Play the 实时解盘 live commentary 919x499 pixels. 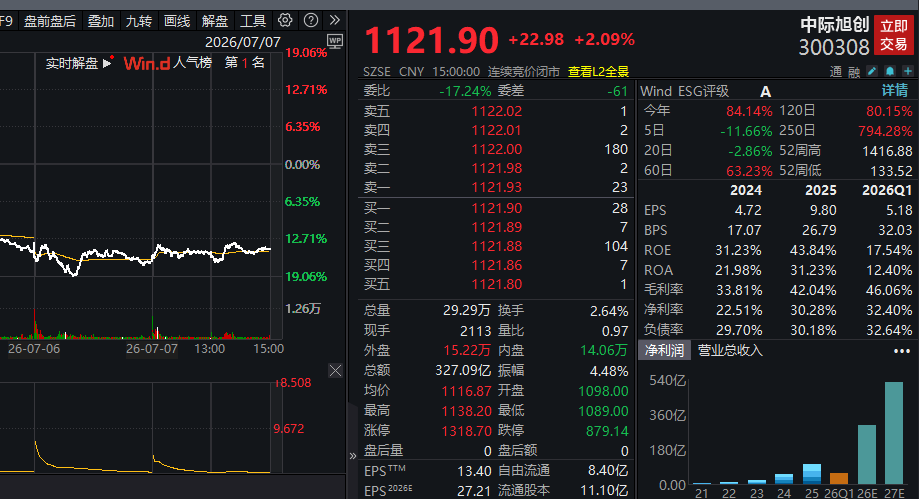tap(78, 63)
